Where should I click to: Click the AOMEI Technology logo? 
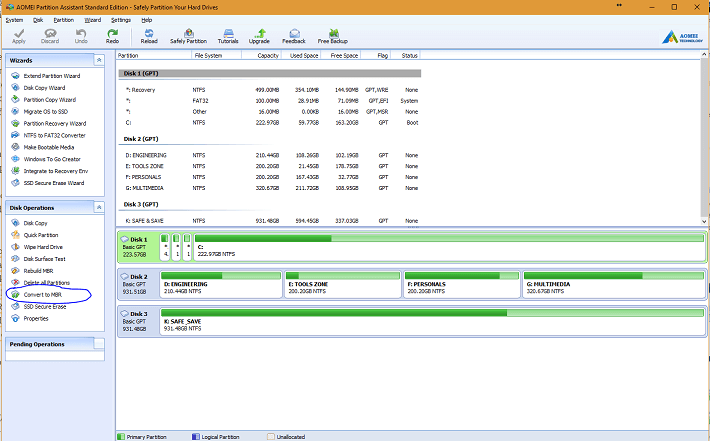(682, 37)
